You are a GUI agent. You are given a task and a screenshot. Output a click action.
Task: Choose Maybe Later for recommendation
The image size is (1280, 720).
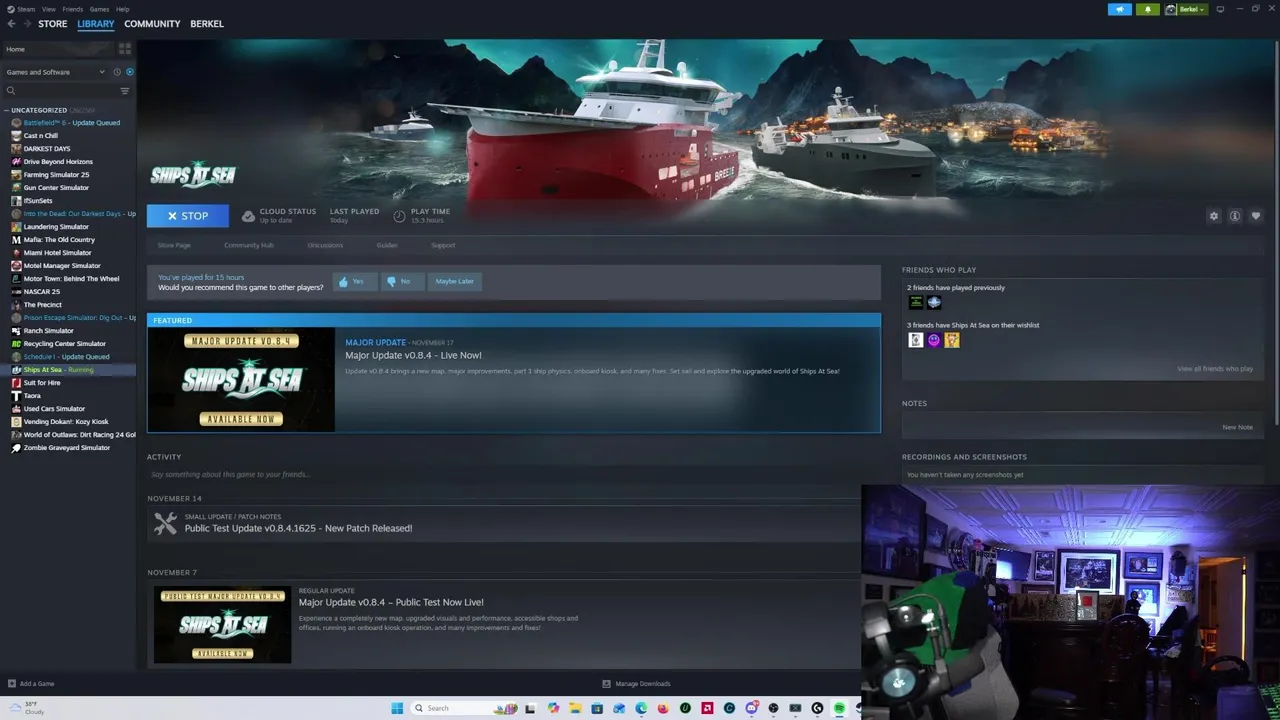coord(454,281)
